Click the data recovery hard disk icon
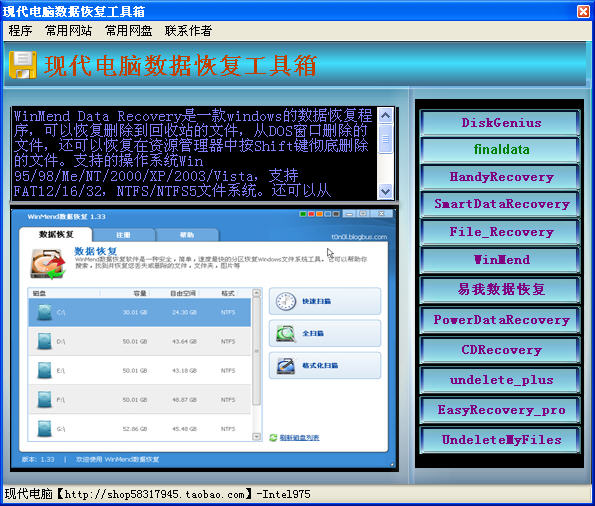The image size is (595, 506). click(x=48, y=263)
